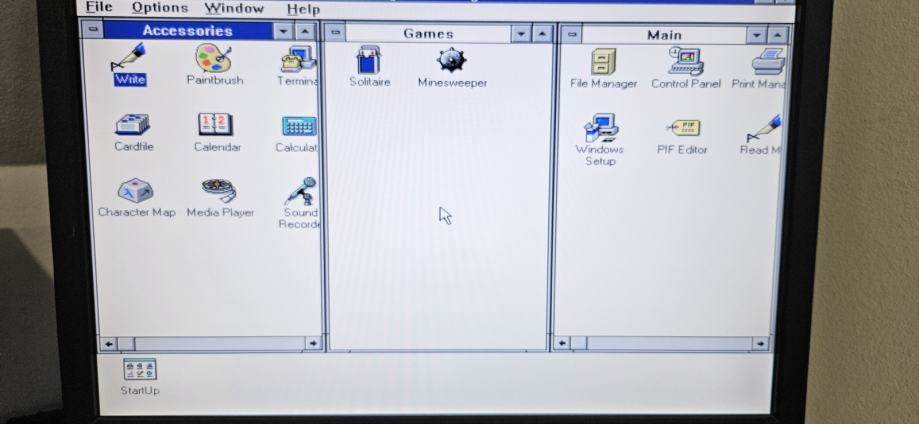Viewport: 919px width, 424px height.
Task: Open the File menu
Action: 99,7
